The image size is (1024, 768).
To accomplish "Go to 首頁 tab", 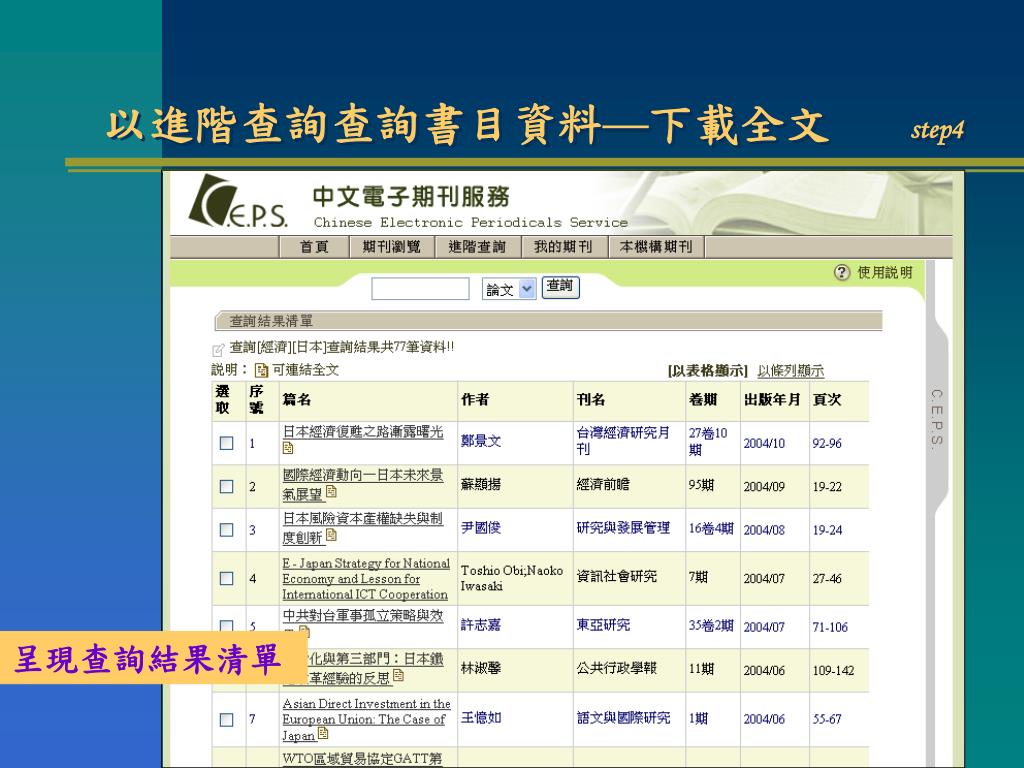I will pos(314,247).
